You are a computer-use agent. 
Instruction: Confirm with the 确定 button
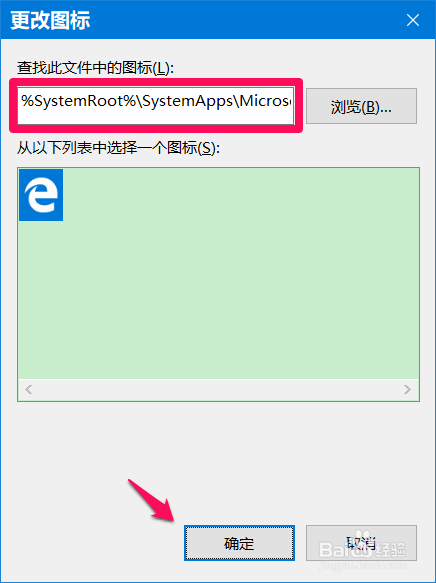[239, 543]
